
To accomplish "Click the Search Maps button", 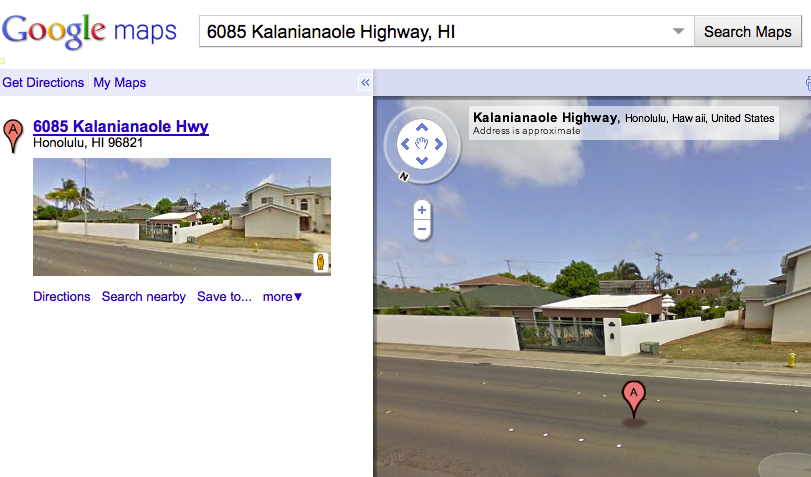I will tap(747, 32).
